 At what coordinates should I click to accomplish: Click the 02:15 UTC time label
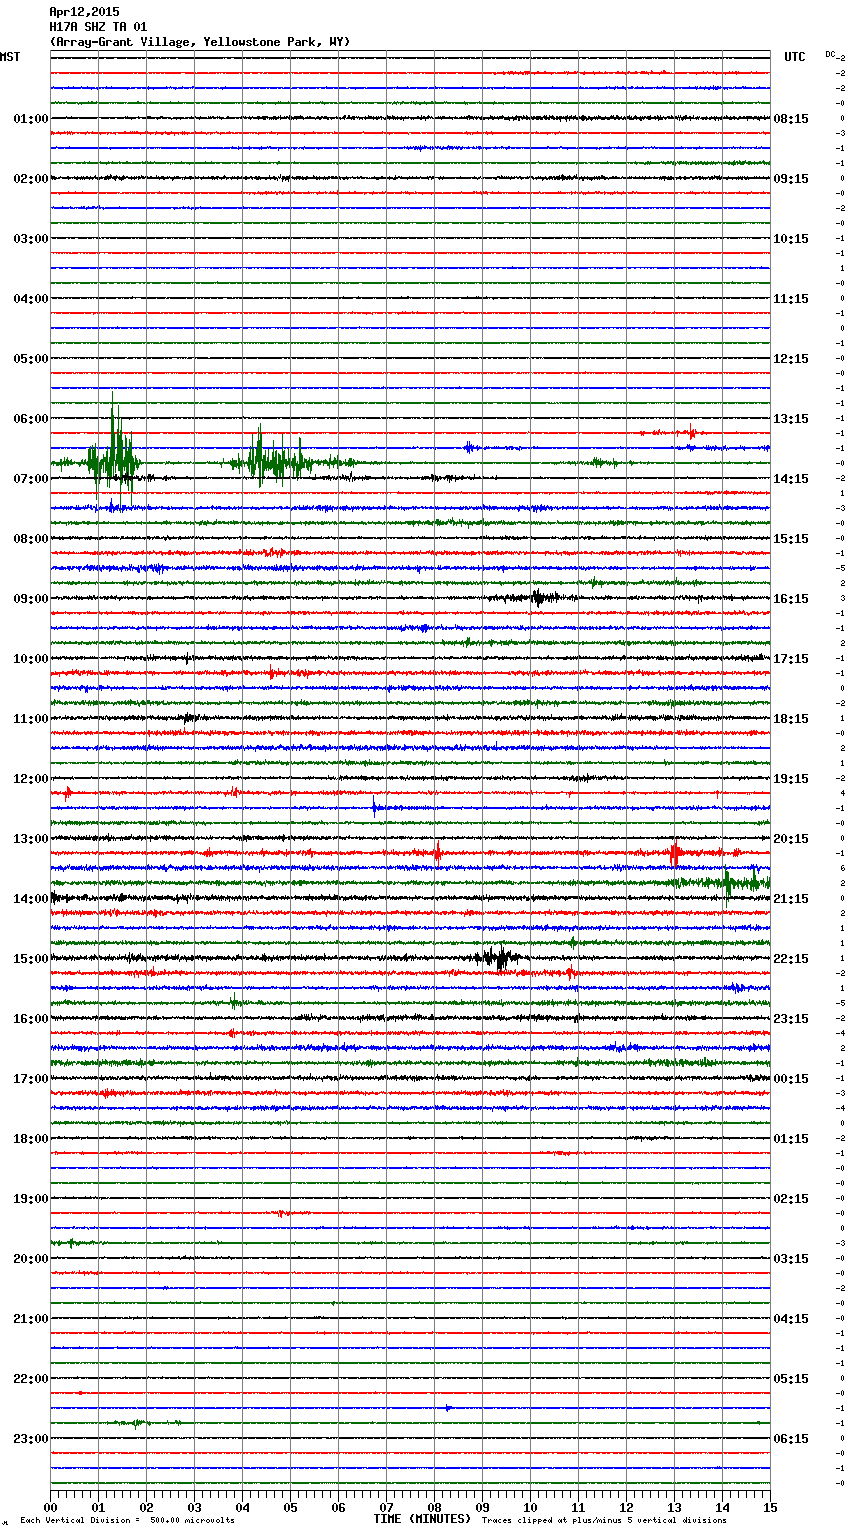(x=791, y=1199)
